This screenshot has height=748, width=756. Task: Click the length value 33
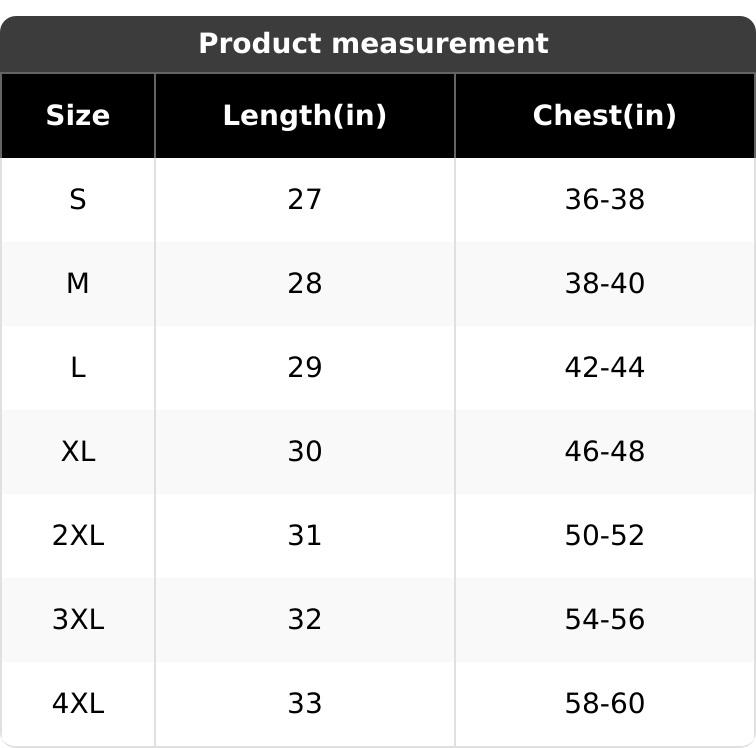(x=304, y=704)
